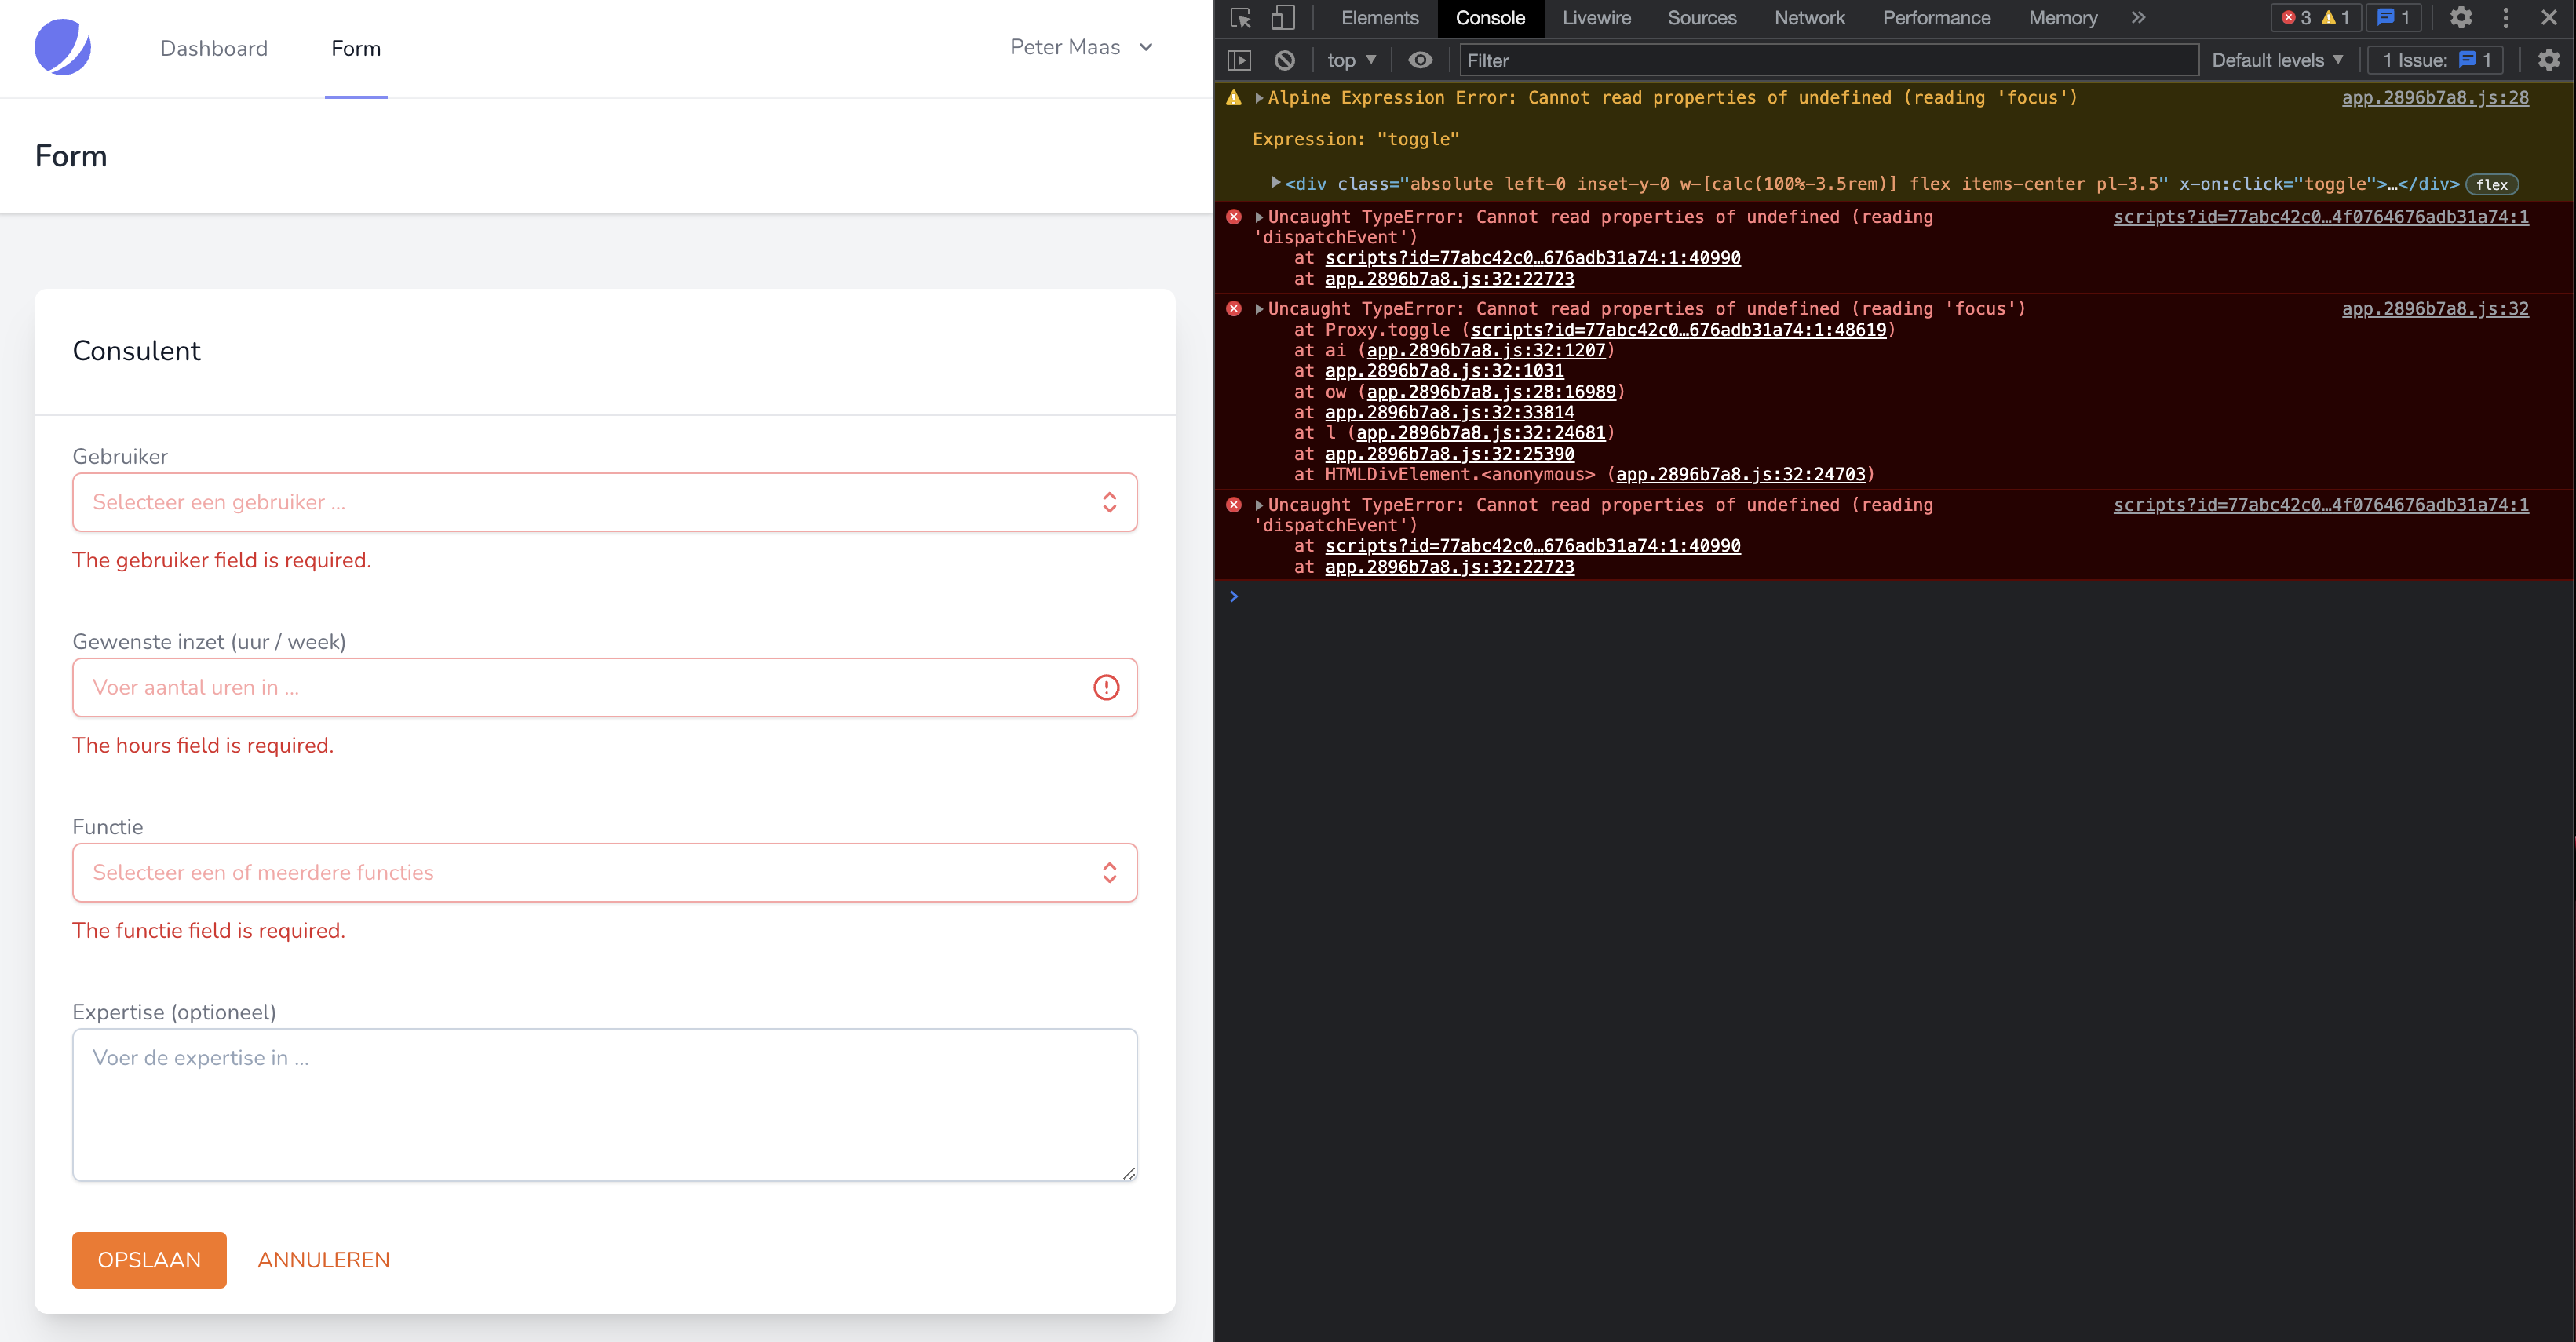Clear the console with the ban icon
Screen dimensions: 2576x1342
tap(1284, 60)
